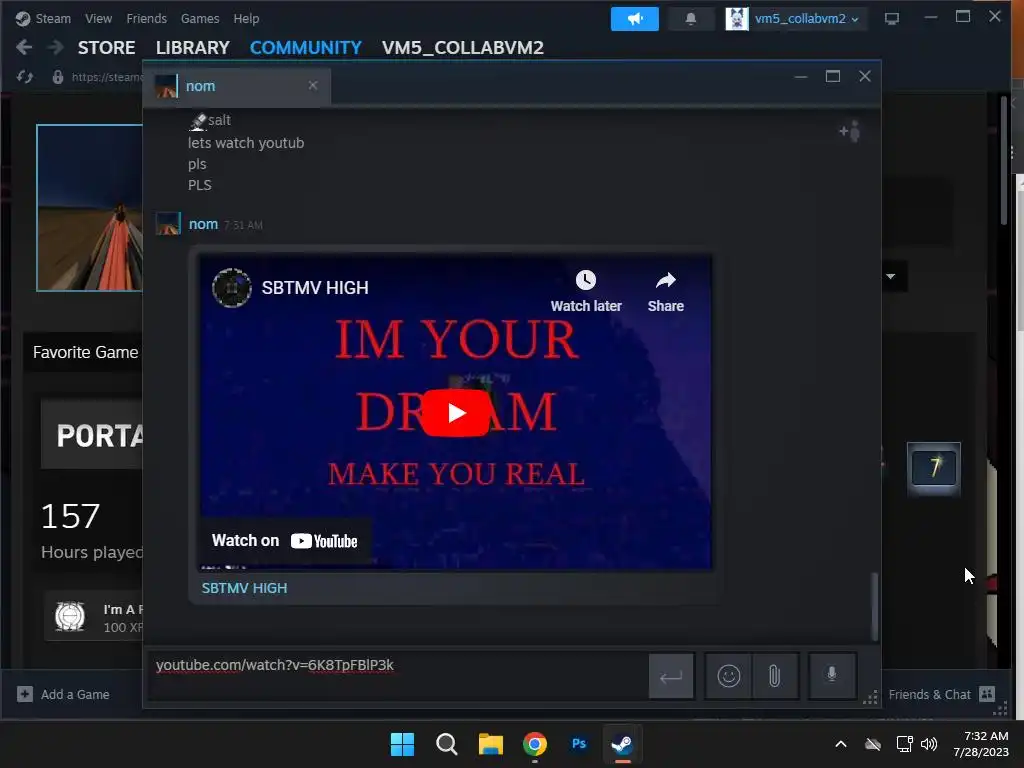Click the level 7 badge icon
1024x768 pixels.
(x=933, y=468)
